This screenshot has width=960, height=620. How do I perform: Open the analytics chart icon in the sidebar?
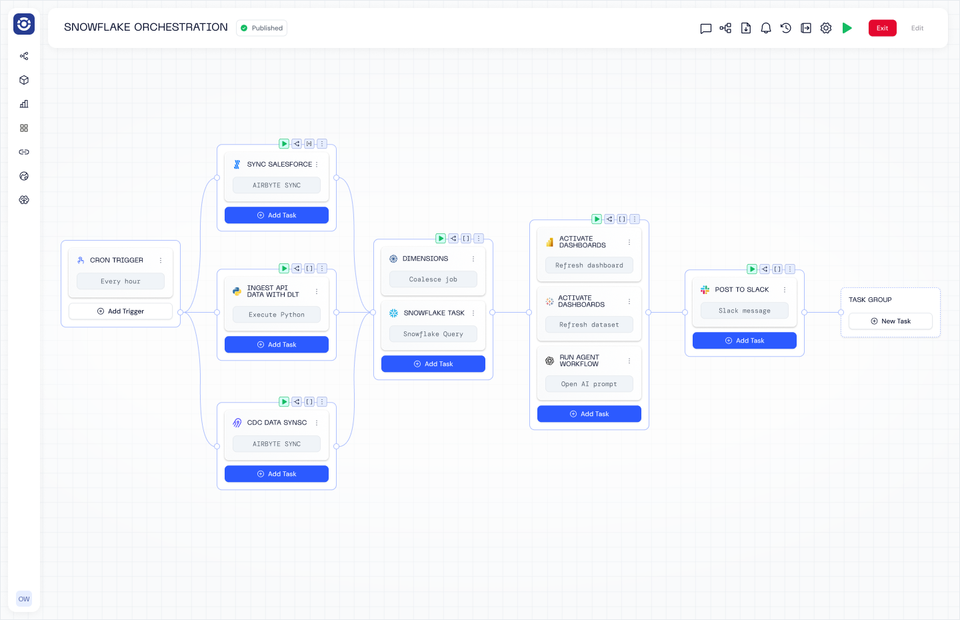pos(23,104)
